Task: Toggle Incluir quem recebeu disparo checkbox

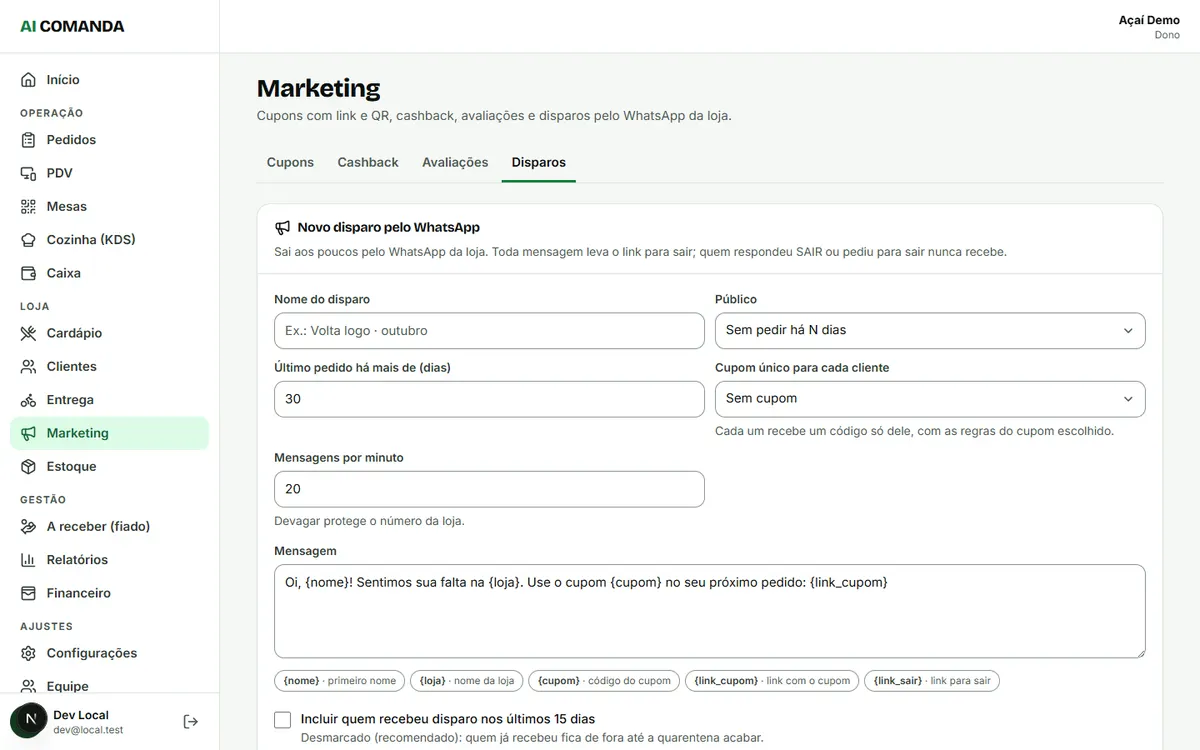Action: point(282,719)
